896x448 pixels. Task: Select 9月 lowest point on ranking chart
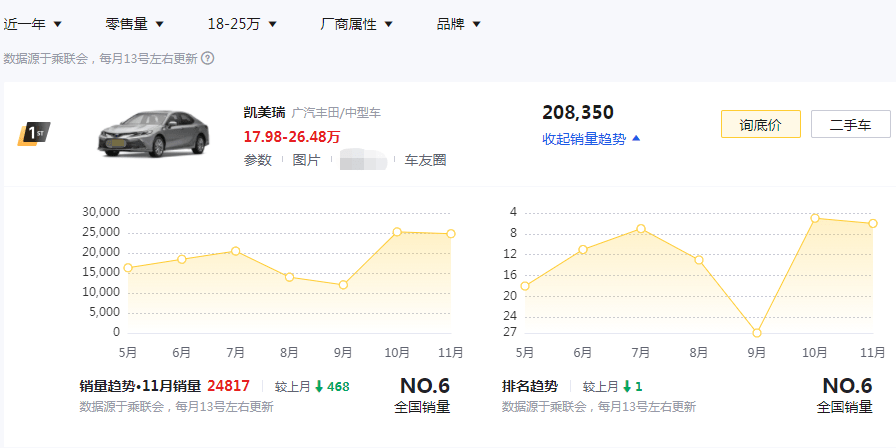(x=757, y=333)
